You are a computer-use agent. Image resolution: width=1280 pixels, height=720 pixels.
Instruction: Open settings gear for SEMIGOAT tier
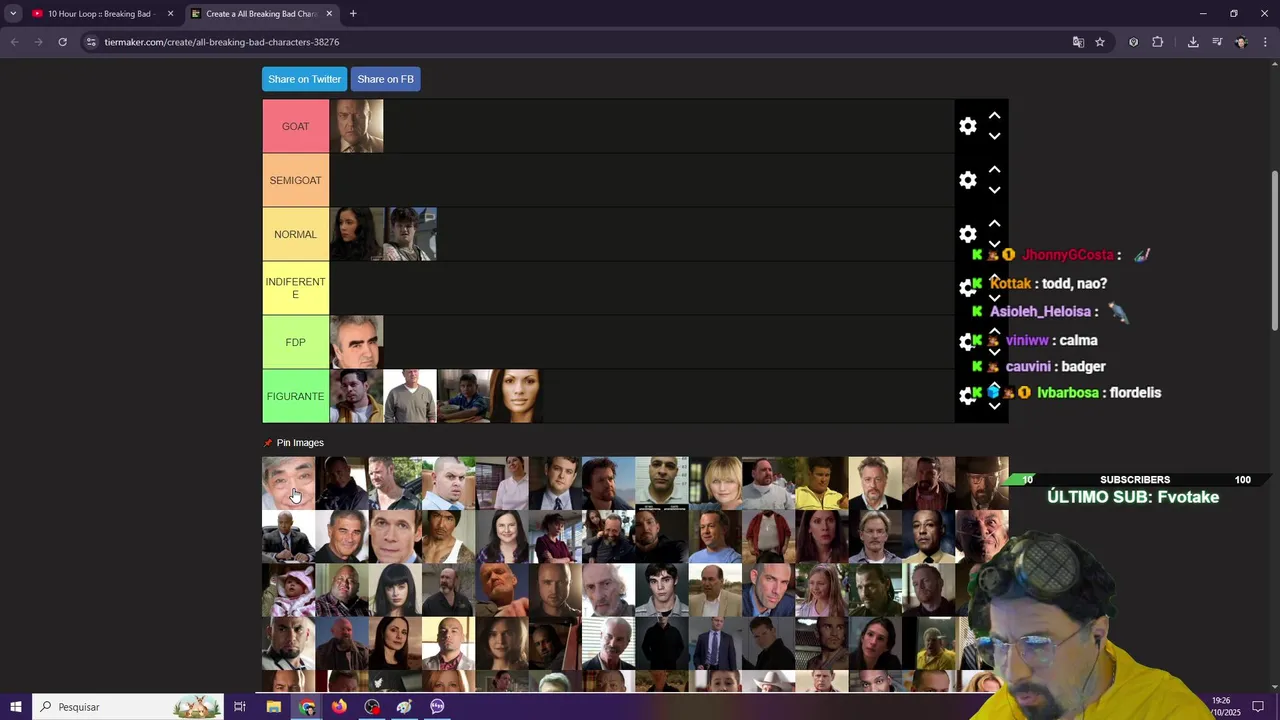click(x=967, y=180)
